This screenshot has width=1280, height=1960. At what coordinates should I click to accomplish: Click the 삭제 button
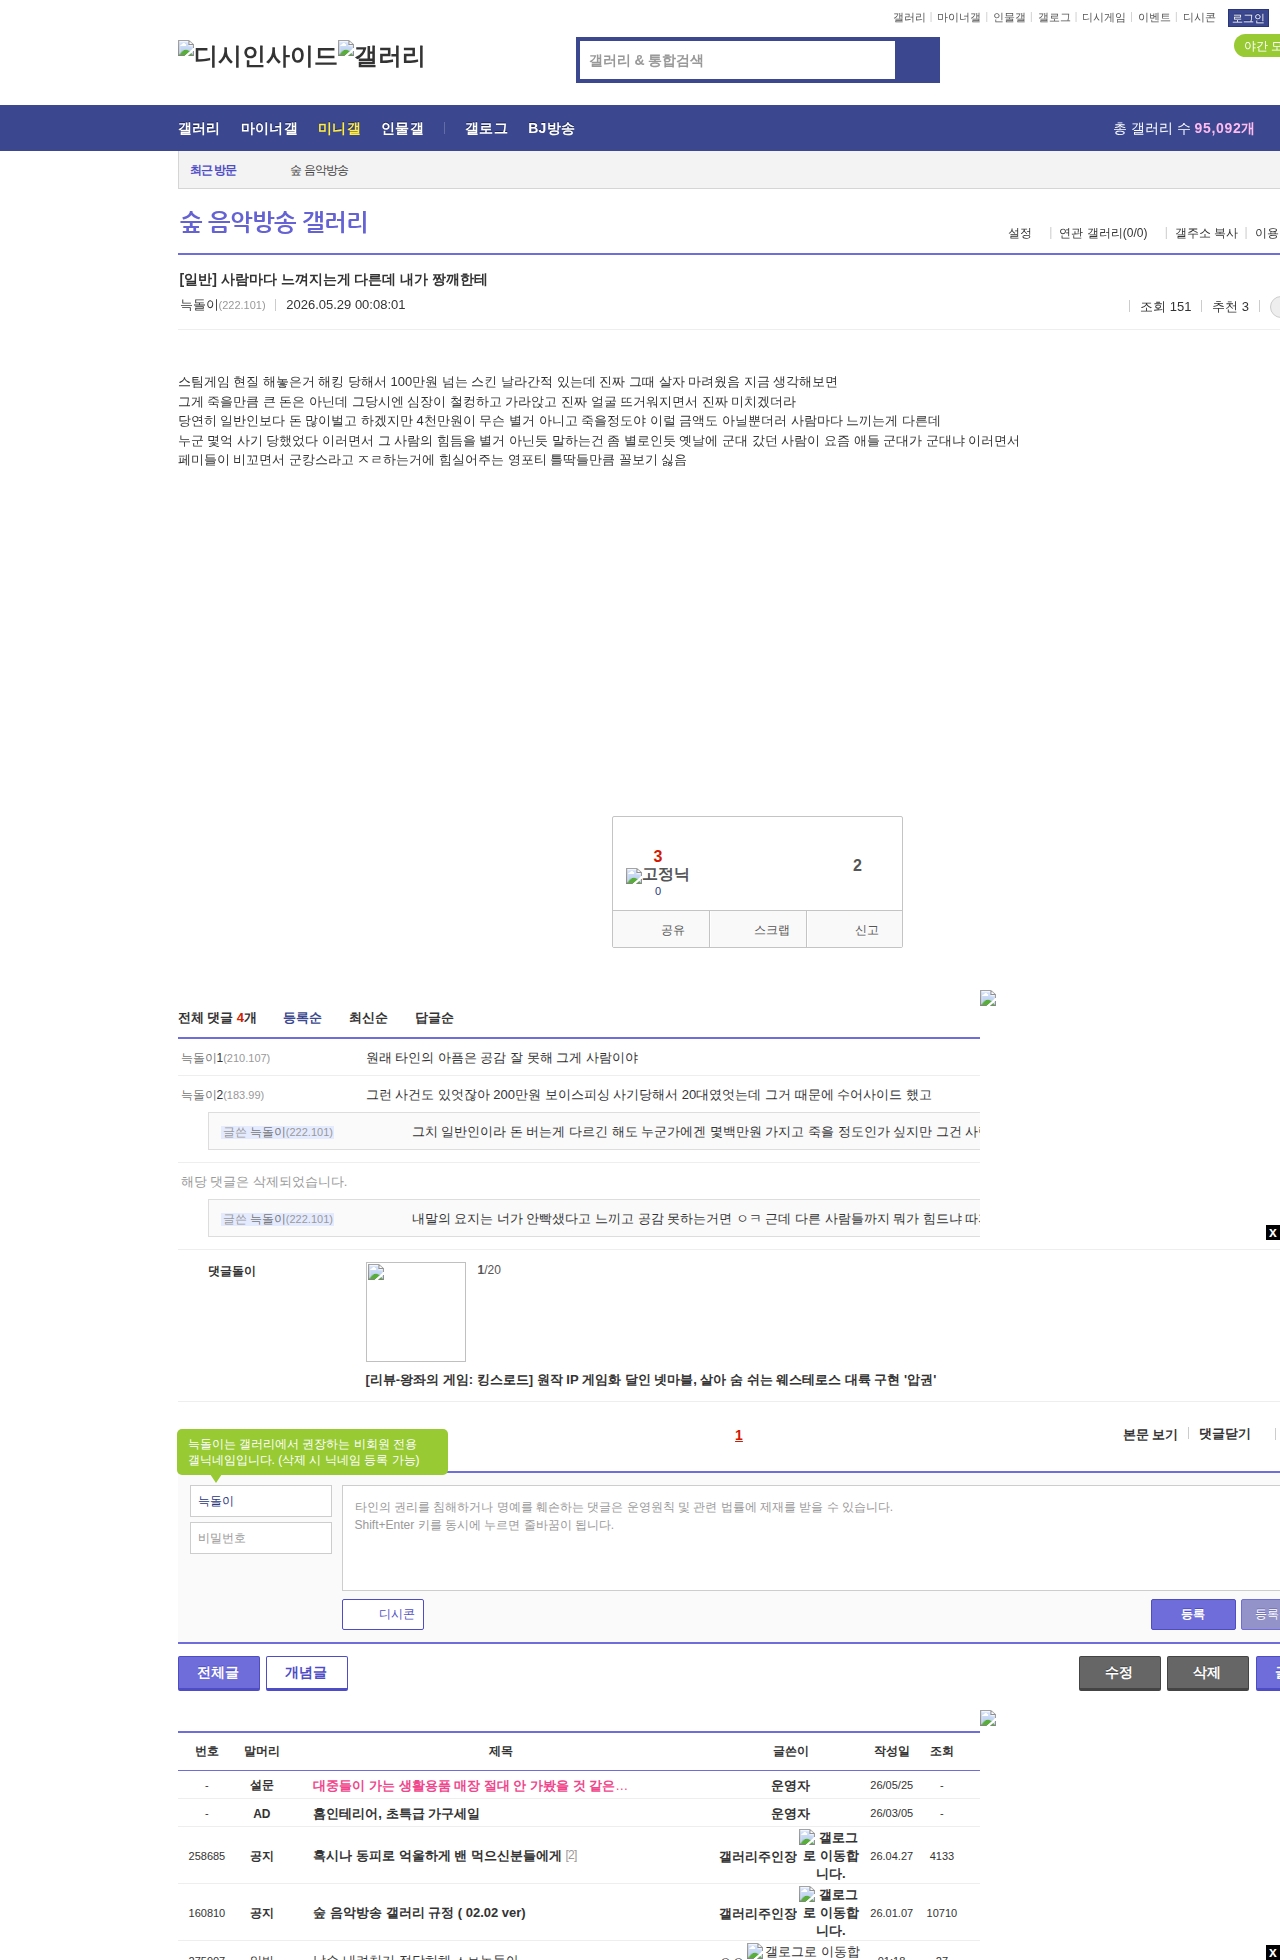(1207, 1673)
